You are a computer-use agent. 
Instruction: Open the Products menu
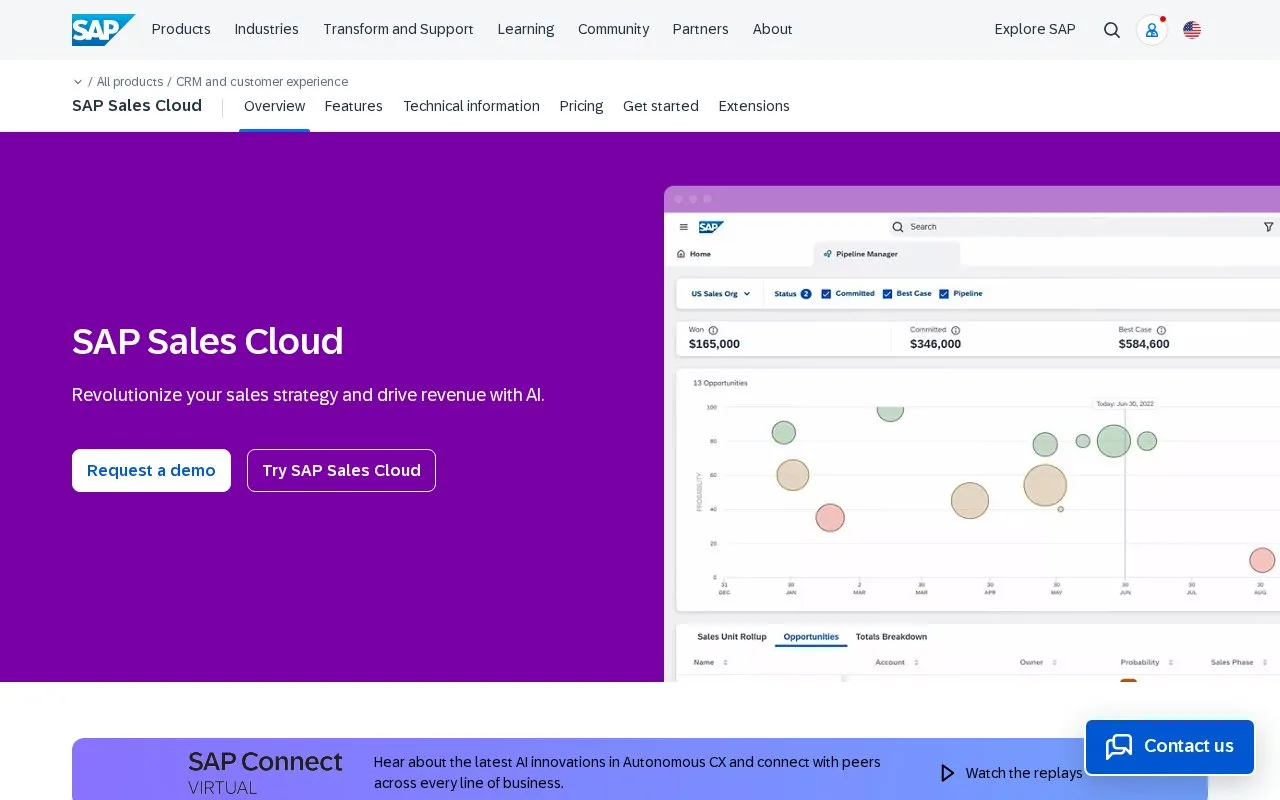(x=181, y=29)
